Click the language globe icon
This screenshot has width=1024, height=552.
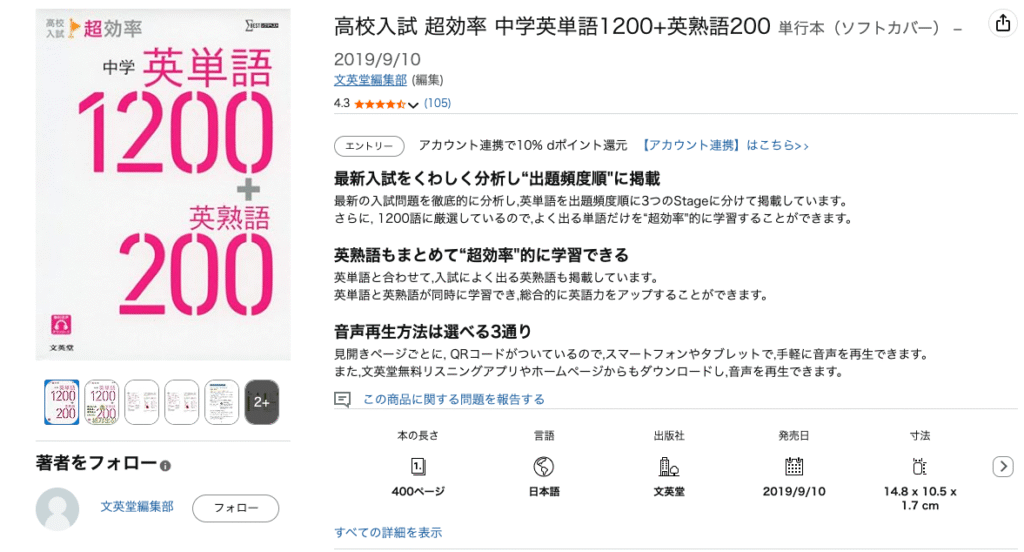(x=543, y=466)
